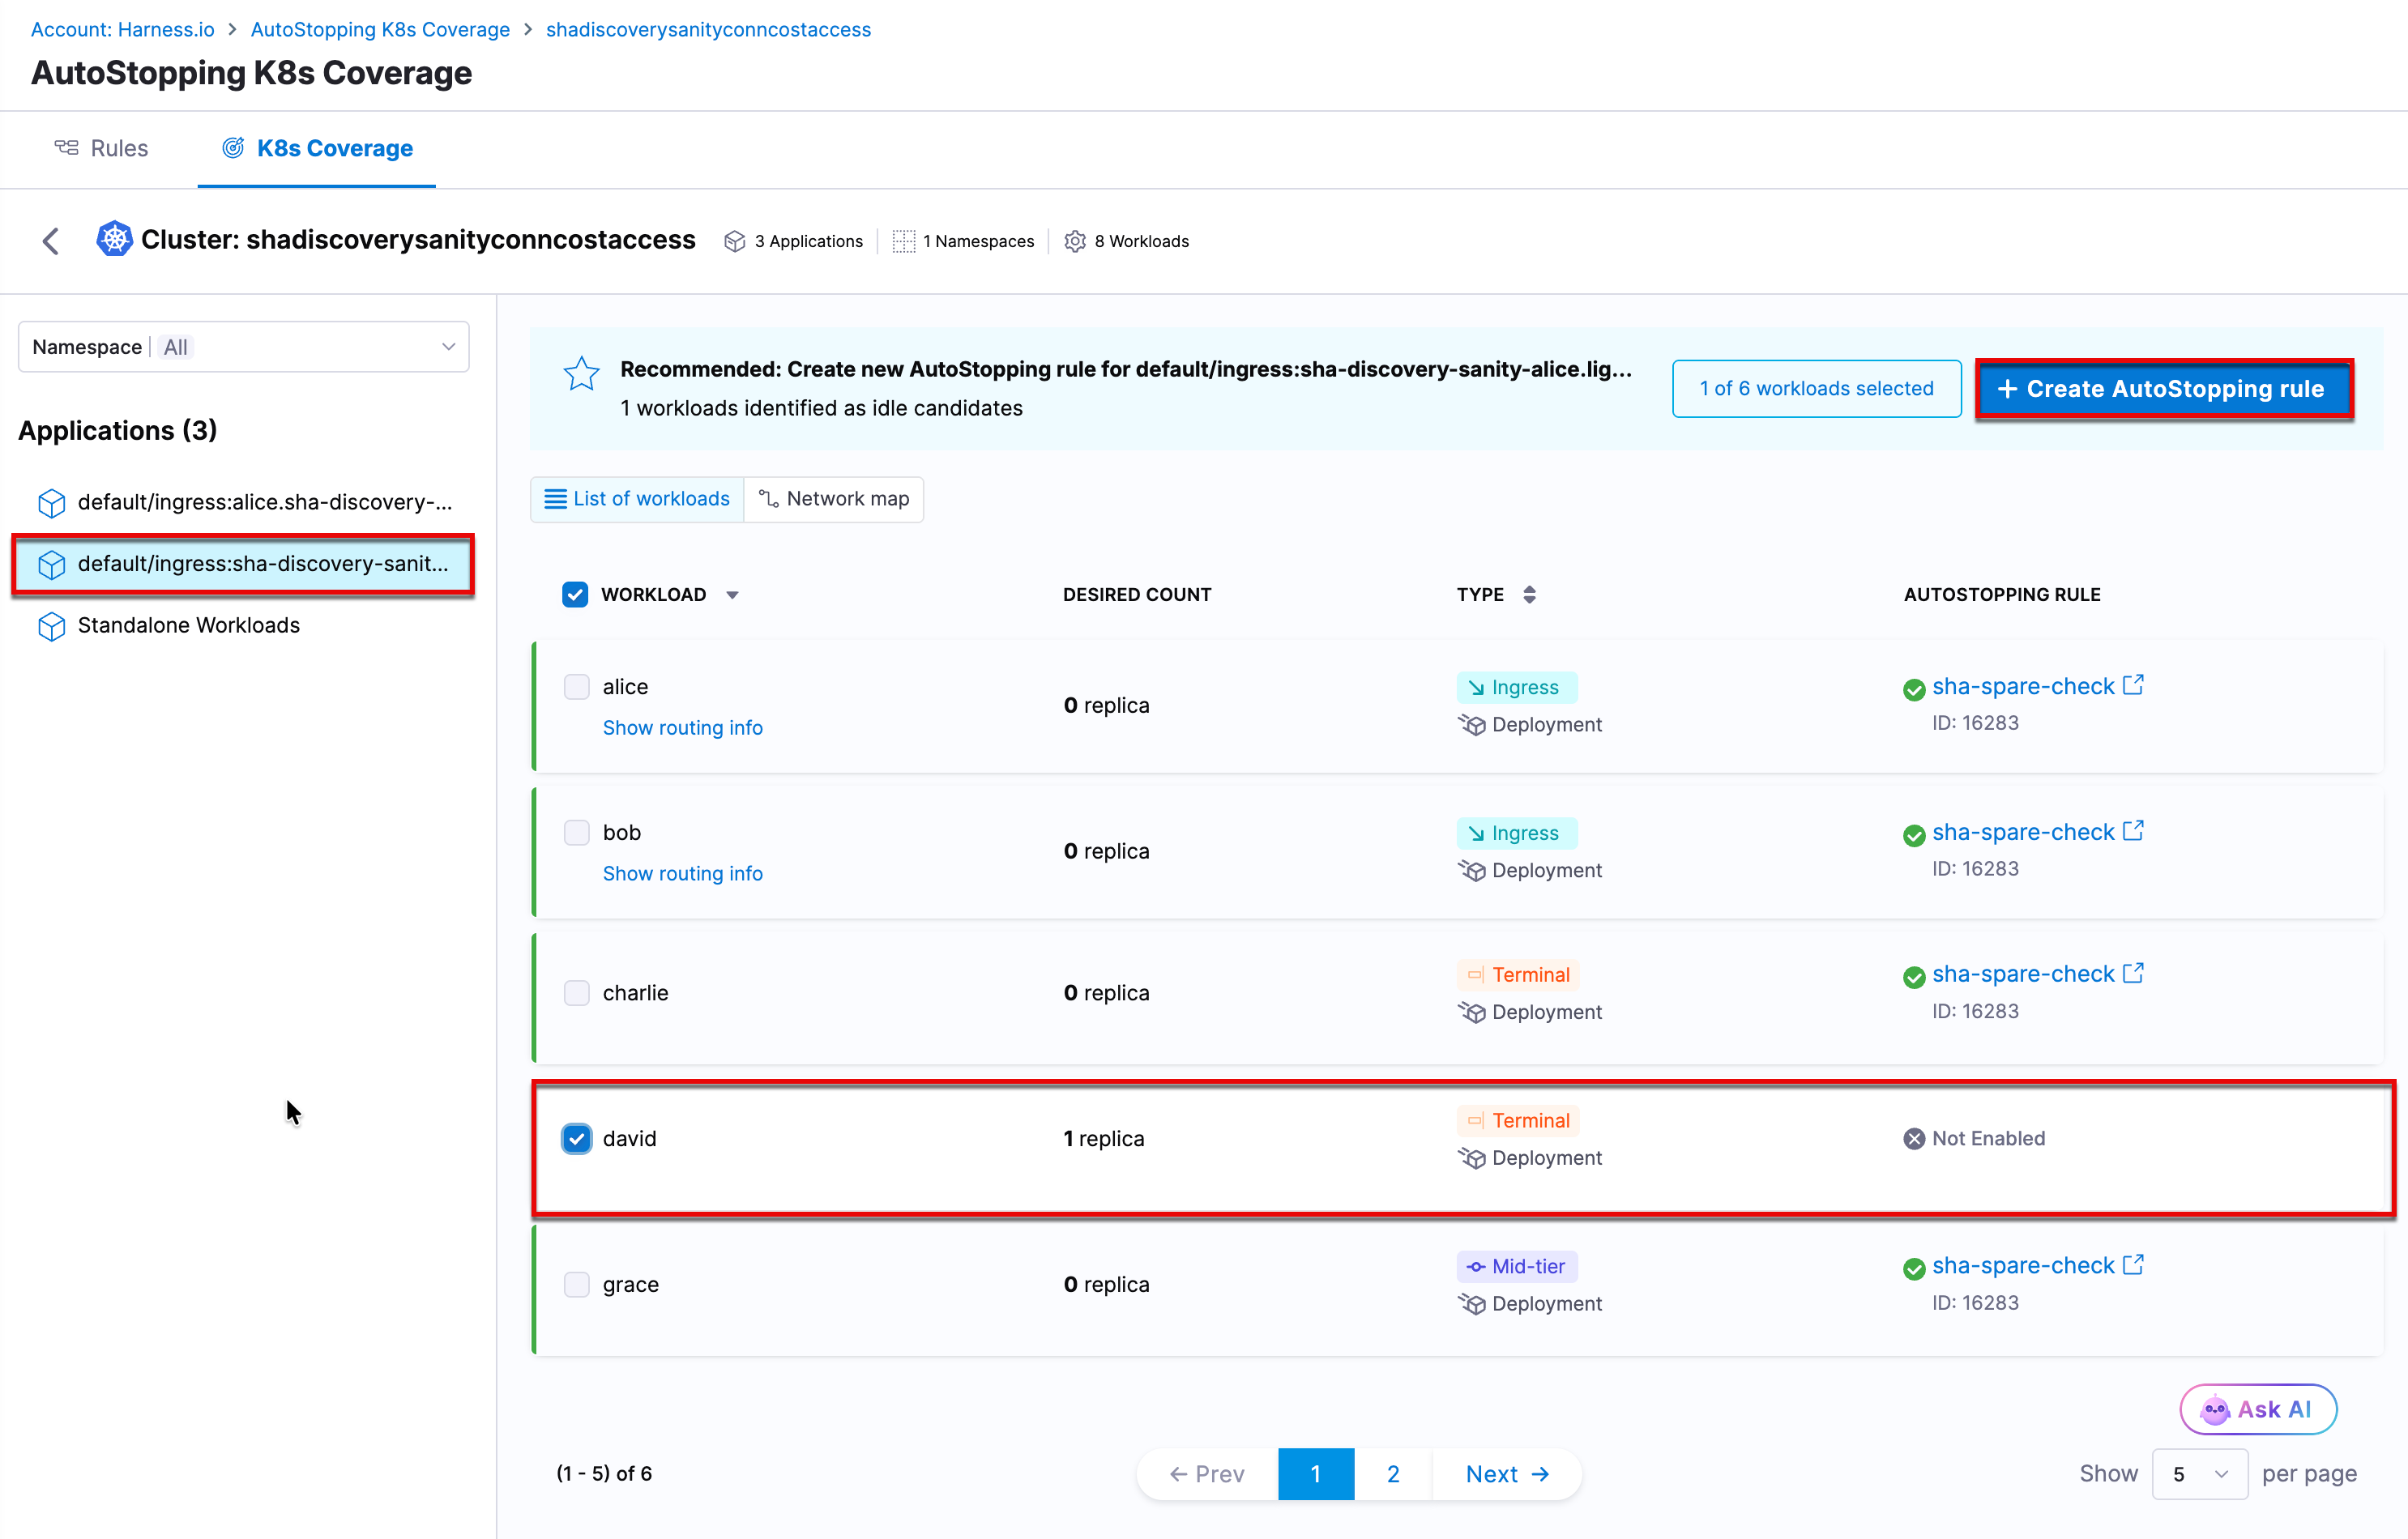The image size is (2408, 1539).
Task: Click the Kubernetes cluster helm icon
Action: pos(114,239)
